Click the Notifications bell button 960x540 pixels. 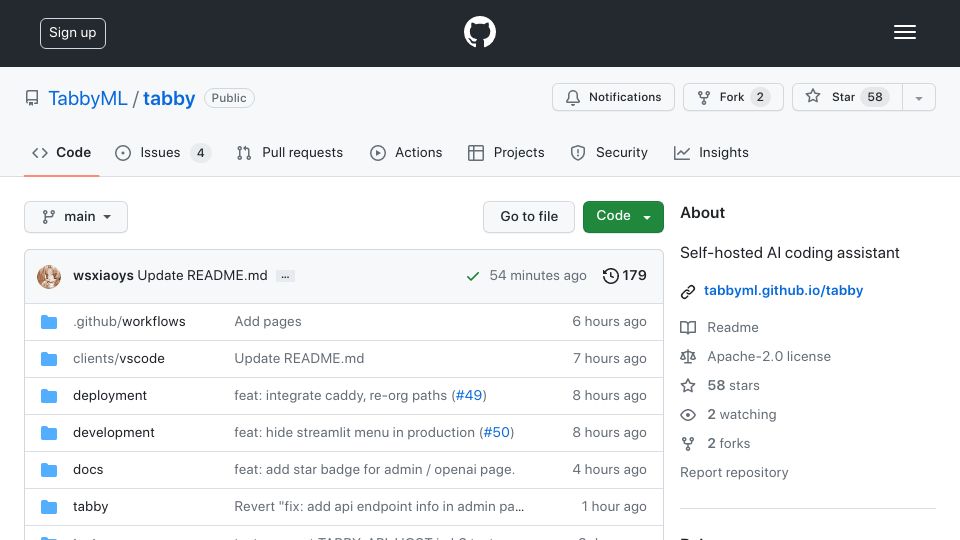[613, 97]
